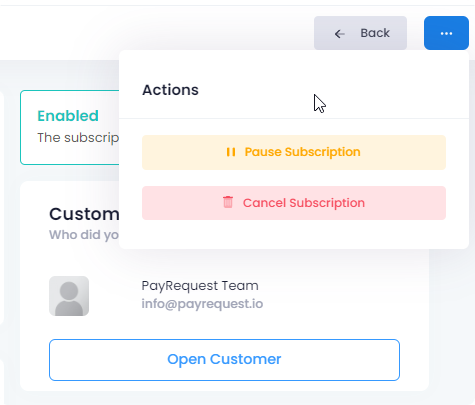Screen dimensions: 475x405
Task: Click the left arrow icon beside Back
Action: coord(339,34)
